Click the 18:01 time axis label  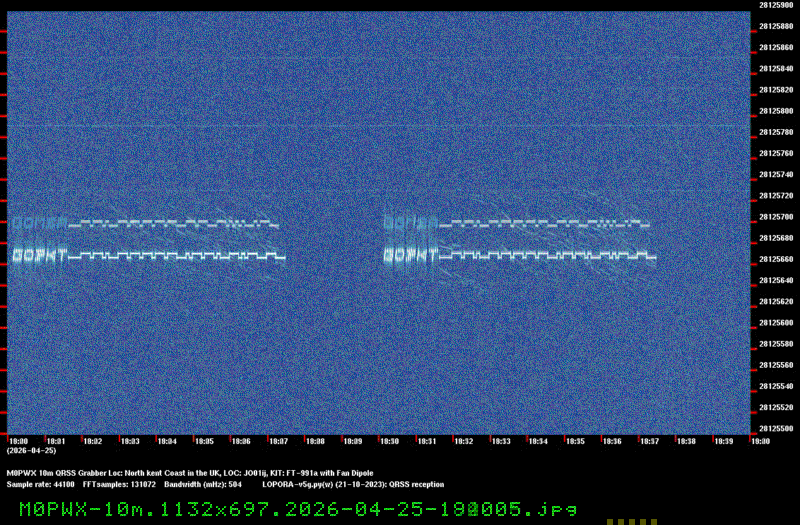click(x=56, y=441)
